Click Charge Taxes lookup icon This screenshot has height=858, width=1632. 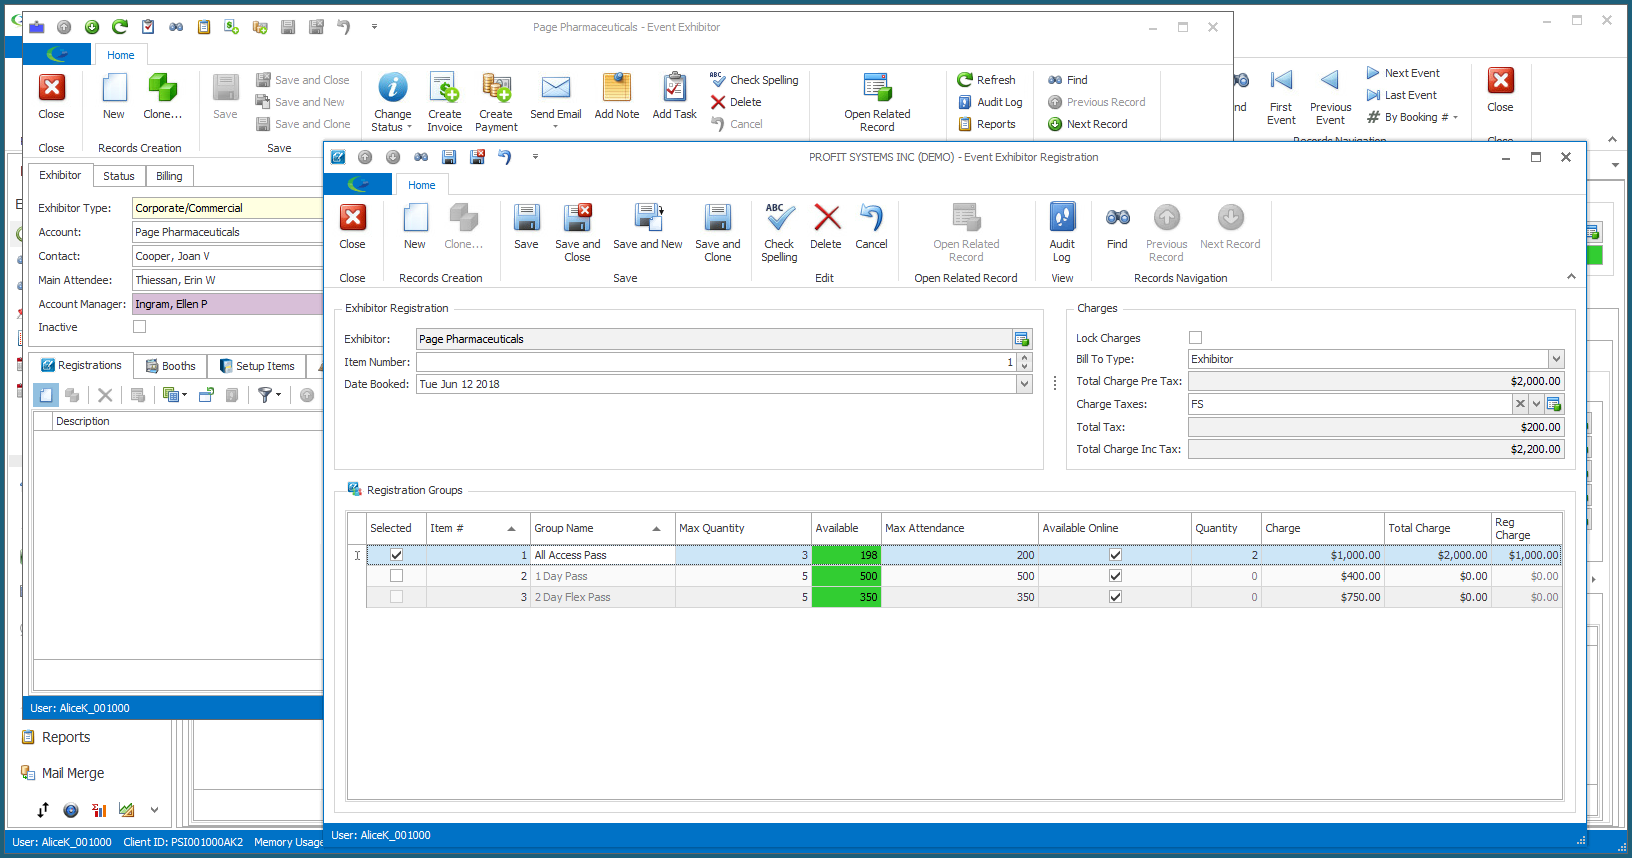click(1554, 404)
